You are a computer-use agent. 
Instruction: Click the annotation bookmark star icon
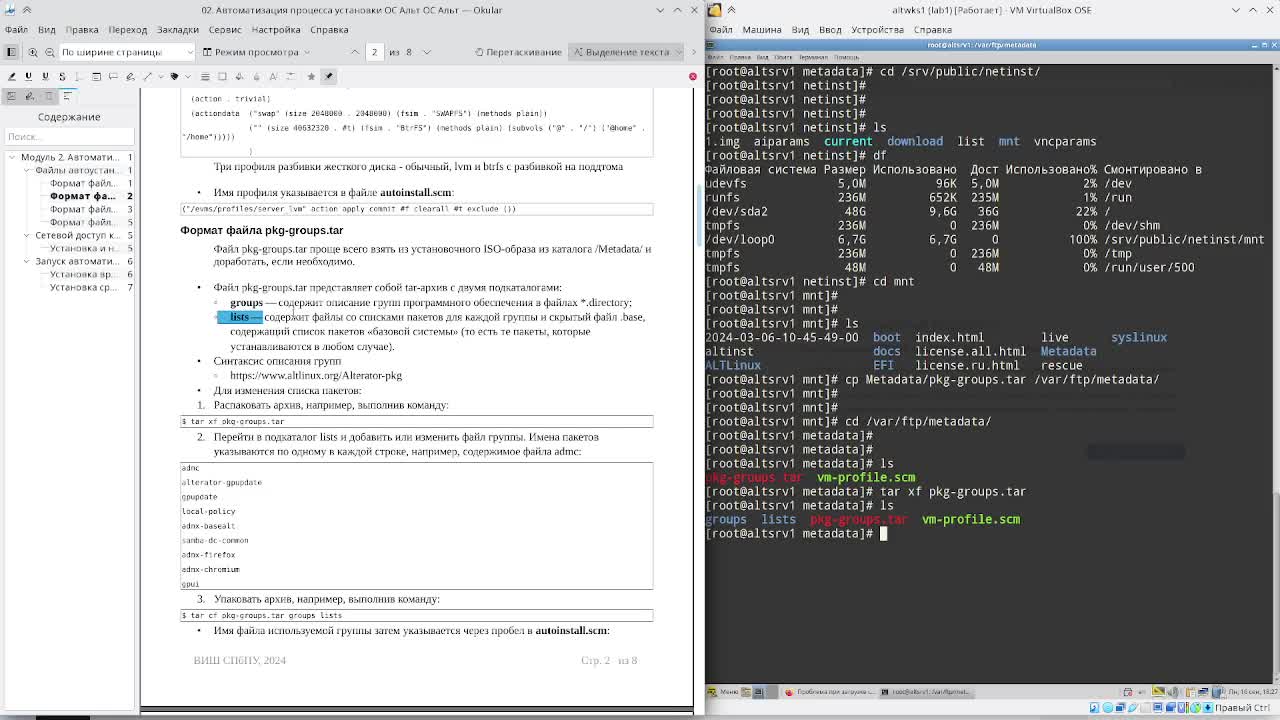311,76
